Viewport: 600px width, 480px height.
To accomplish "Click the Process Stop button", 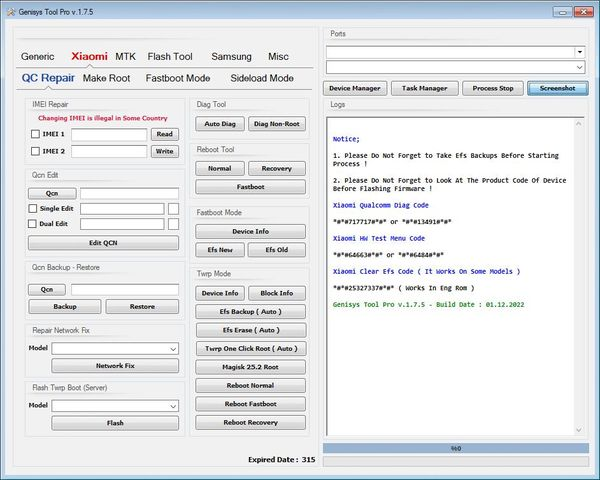I will click(x=493, y=88).
